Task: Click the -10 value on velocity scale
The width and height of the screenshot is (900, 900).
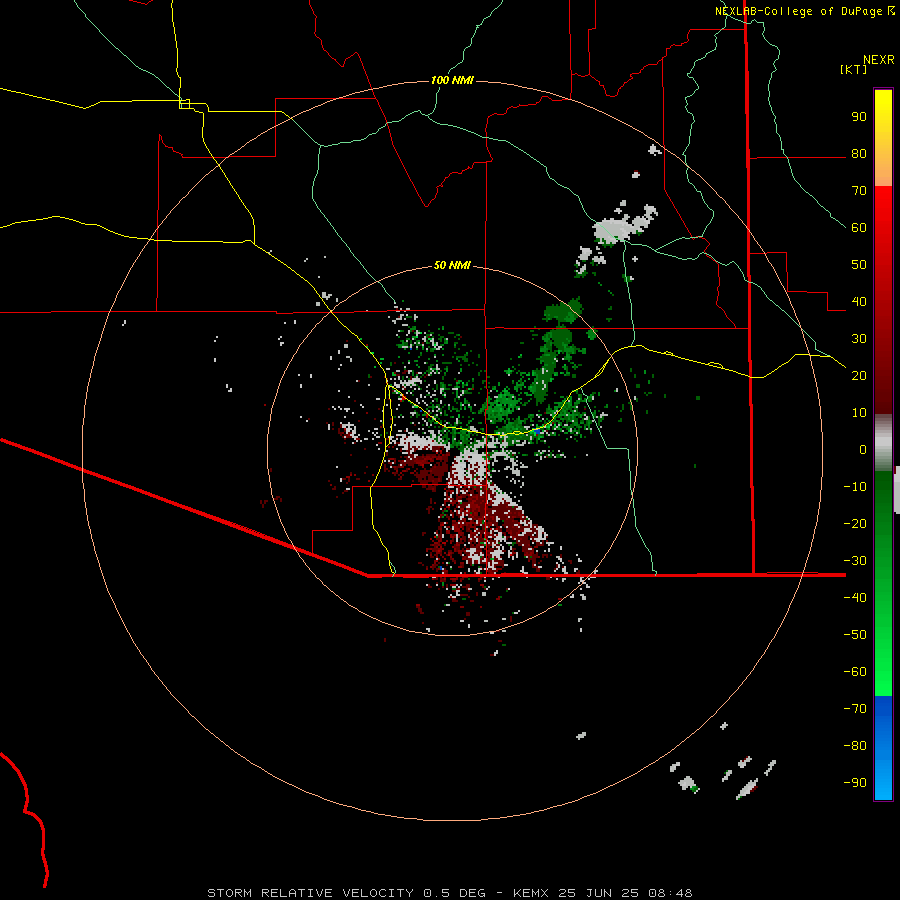Action: click(855, 487)
